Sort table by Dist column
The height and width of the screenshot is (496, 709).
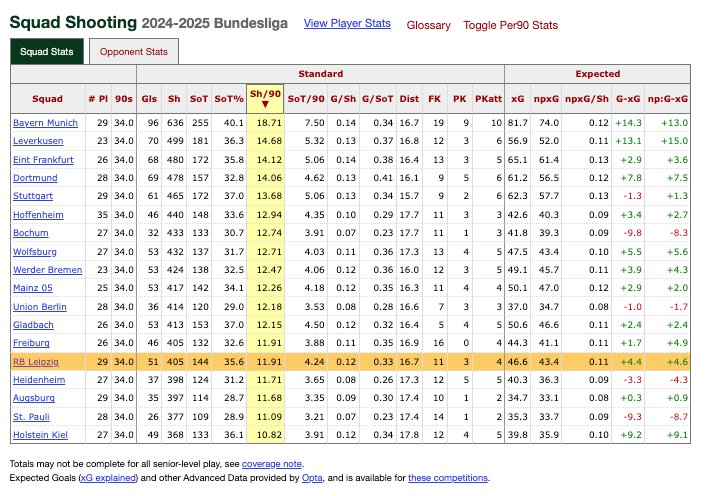[x=409, y=99]
